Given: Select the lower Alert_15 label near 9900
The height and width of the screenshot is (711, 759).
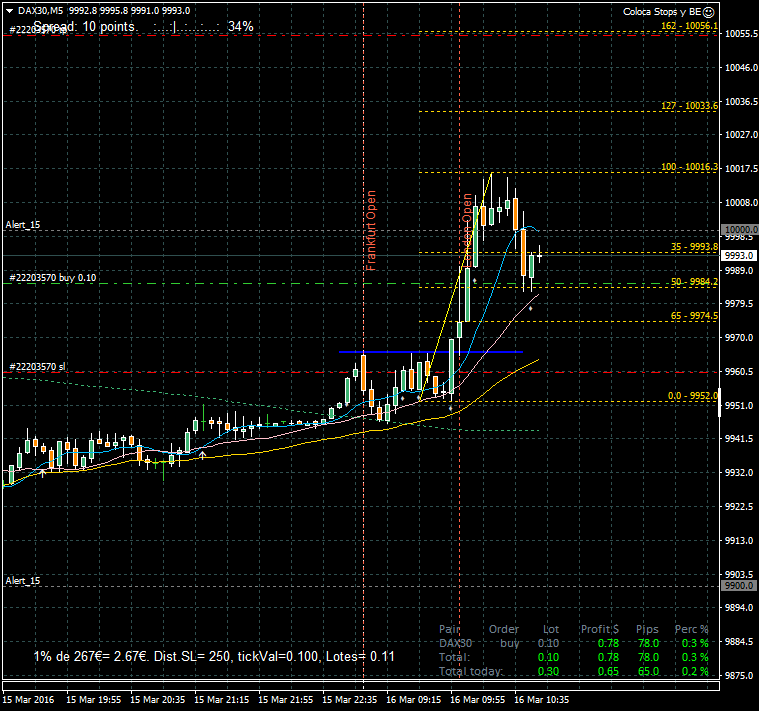Looking at the screenshot, I should pyautogui.click(x=23, y=580).
